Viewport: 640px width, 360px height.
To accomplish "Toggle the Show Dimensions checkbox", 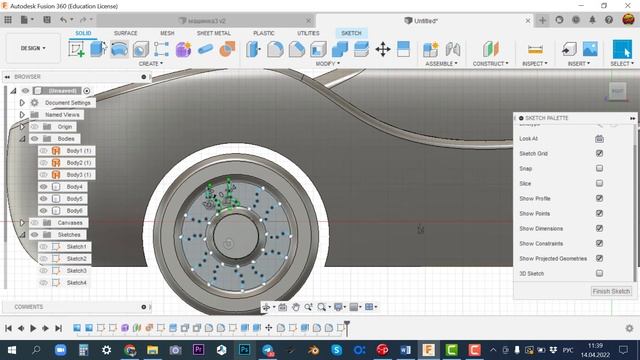I will (599, 228).
